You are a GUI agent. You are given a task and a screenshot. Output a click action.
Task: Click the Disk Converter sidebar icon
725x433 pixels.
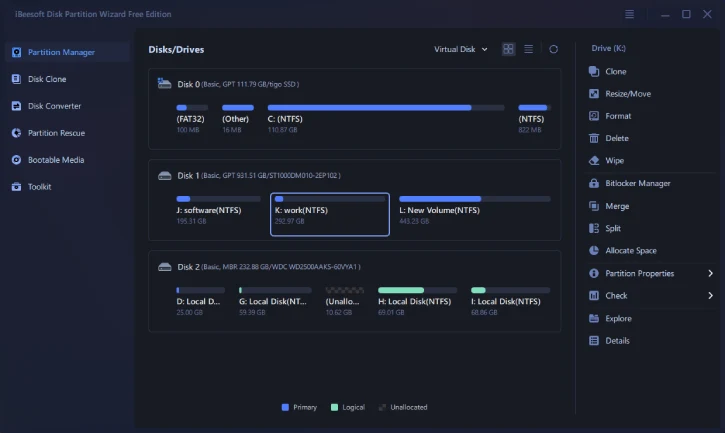(x=16, y=106)
